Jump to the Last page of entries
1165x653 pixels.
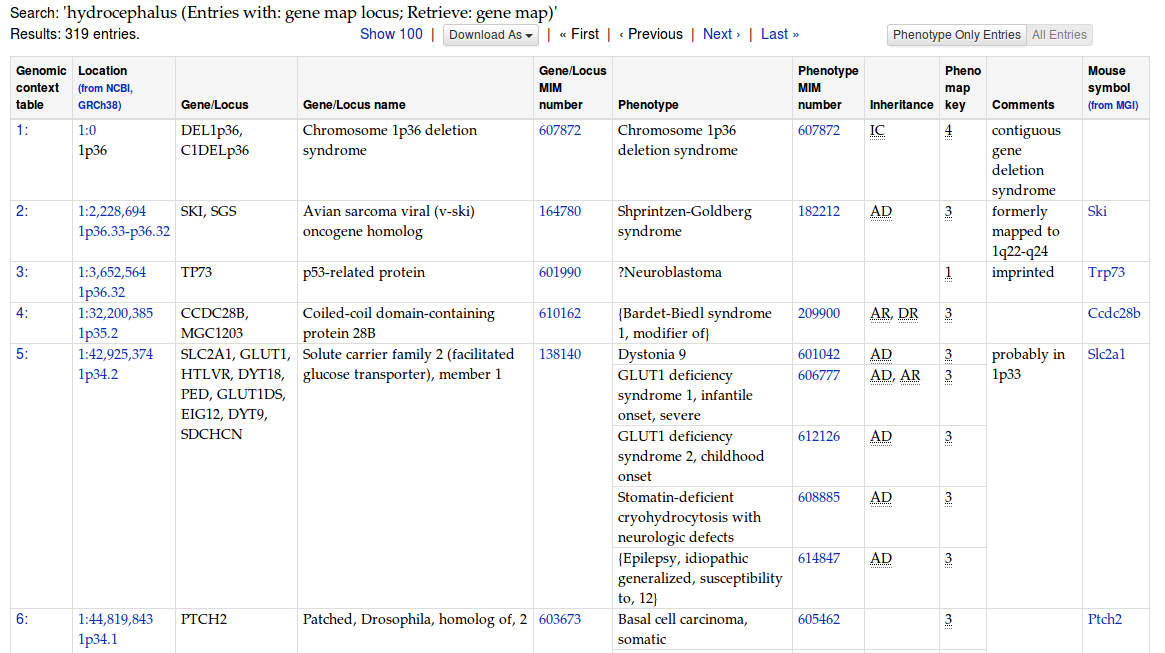click(779, 34)
